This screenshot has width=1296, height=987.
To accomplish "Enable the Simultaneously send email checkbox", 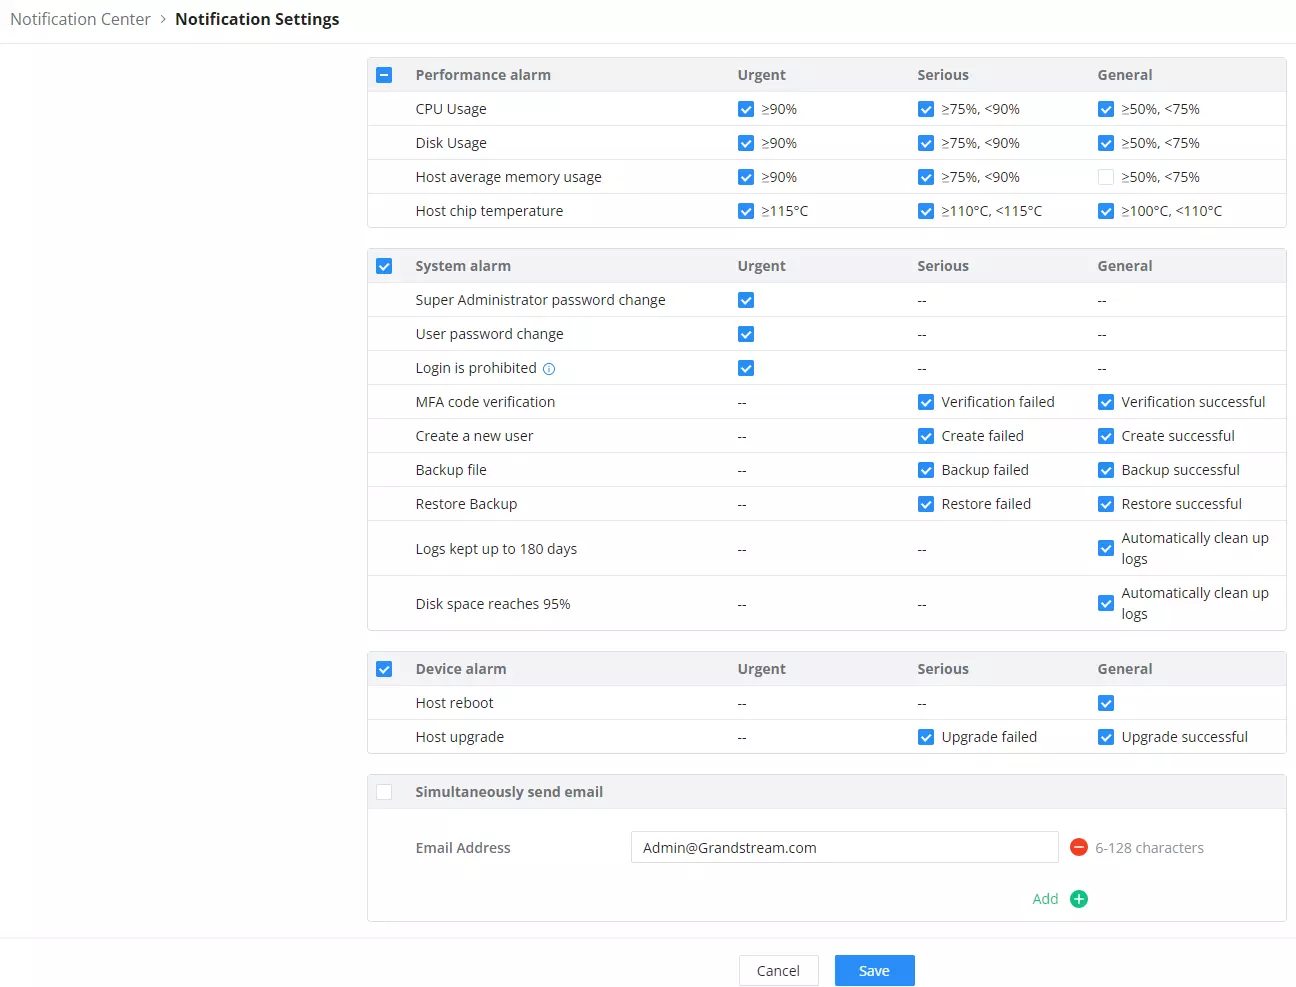I will tap(384, 792).
